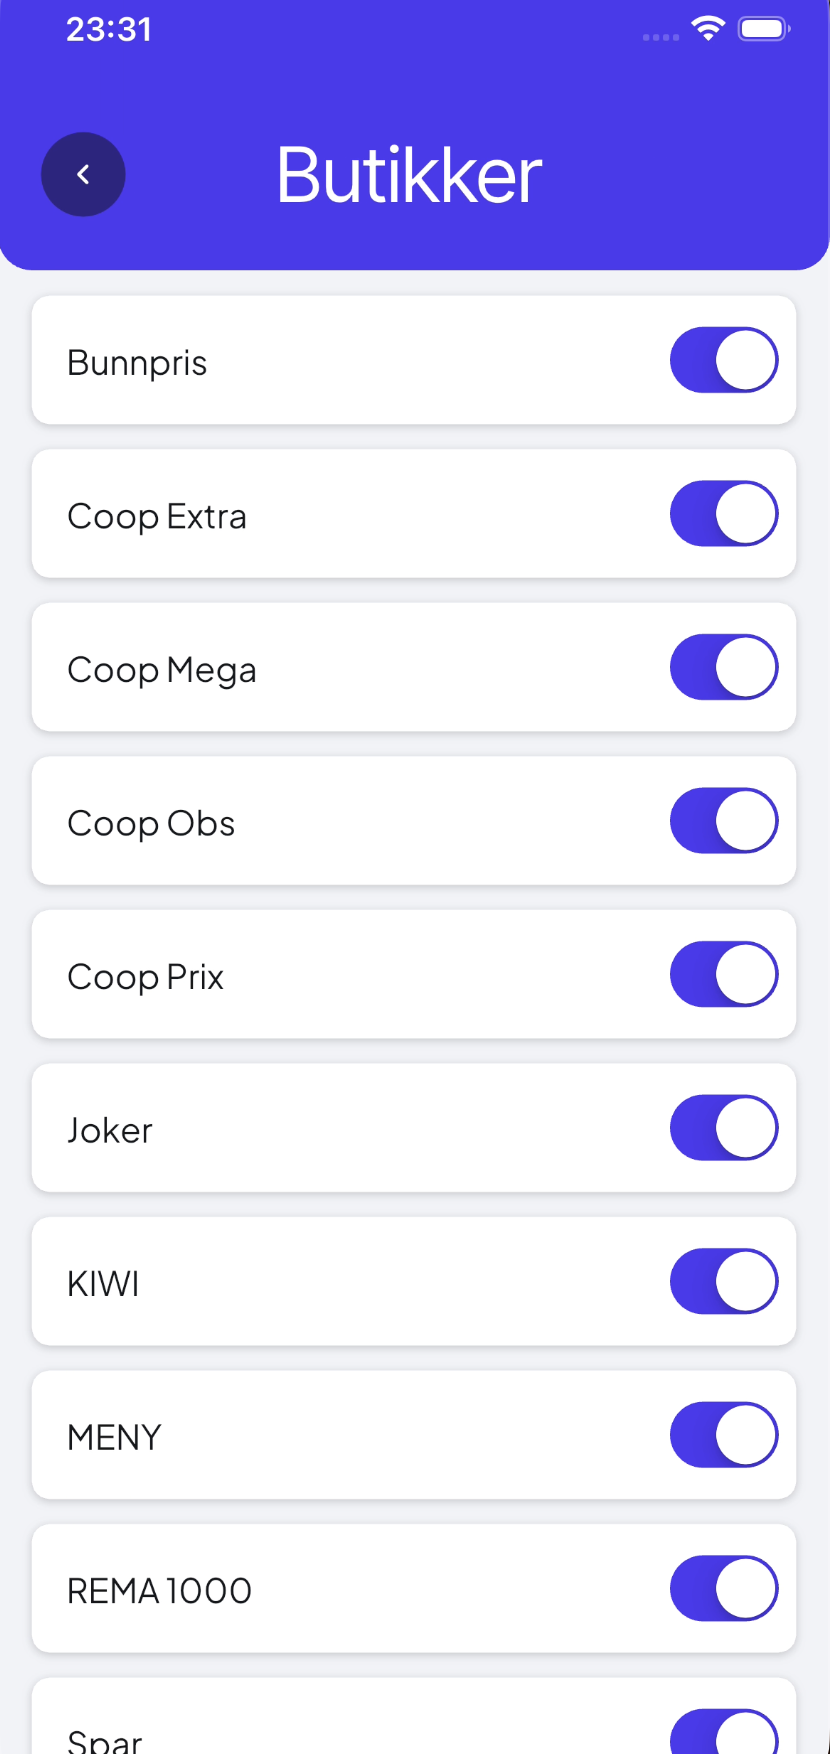Disable Coop Prix store switch
The image size is (830, 1754).
[724, 974]
